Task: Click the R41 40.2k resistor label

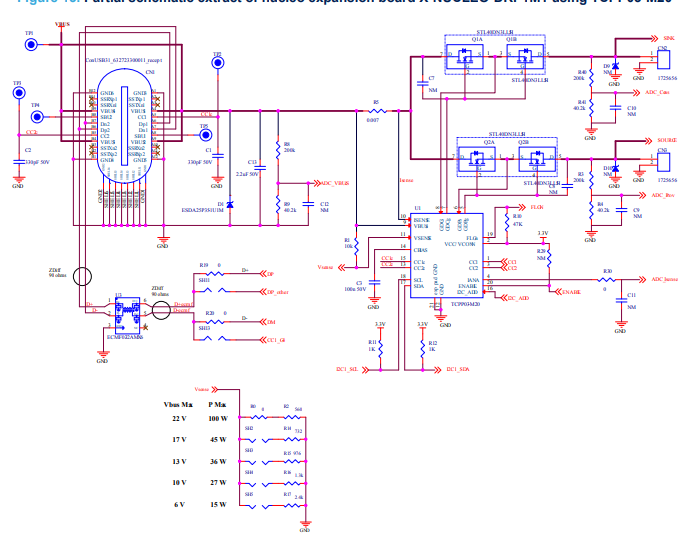Action: pos(580,105)
